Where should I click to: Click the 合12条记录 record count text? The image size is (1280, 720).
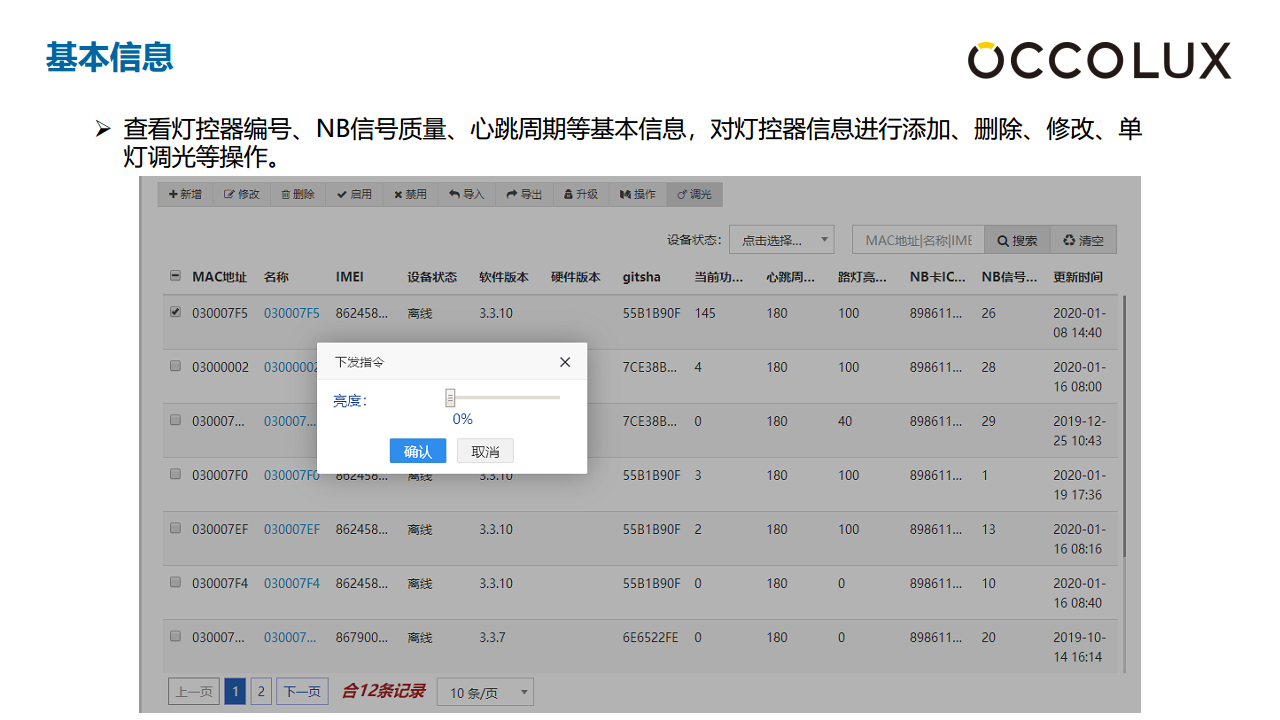383,691
